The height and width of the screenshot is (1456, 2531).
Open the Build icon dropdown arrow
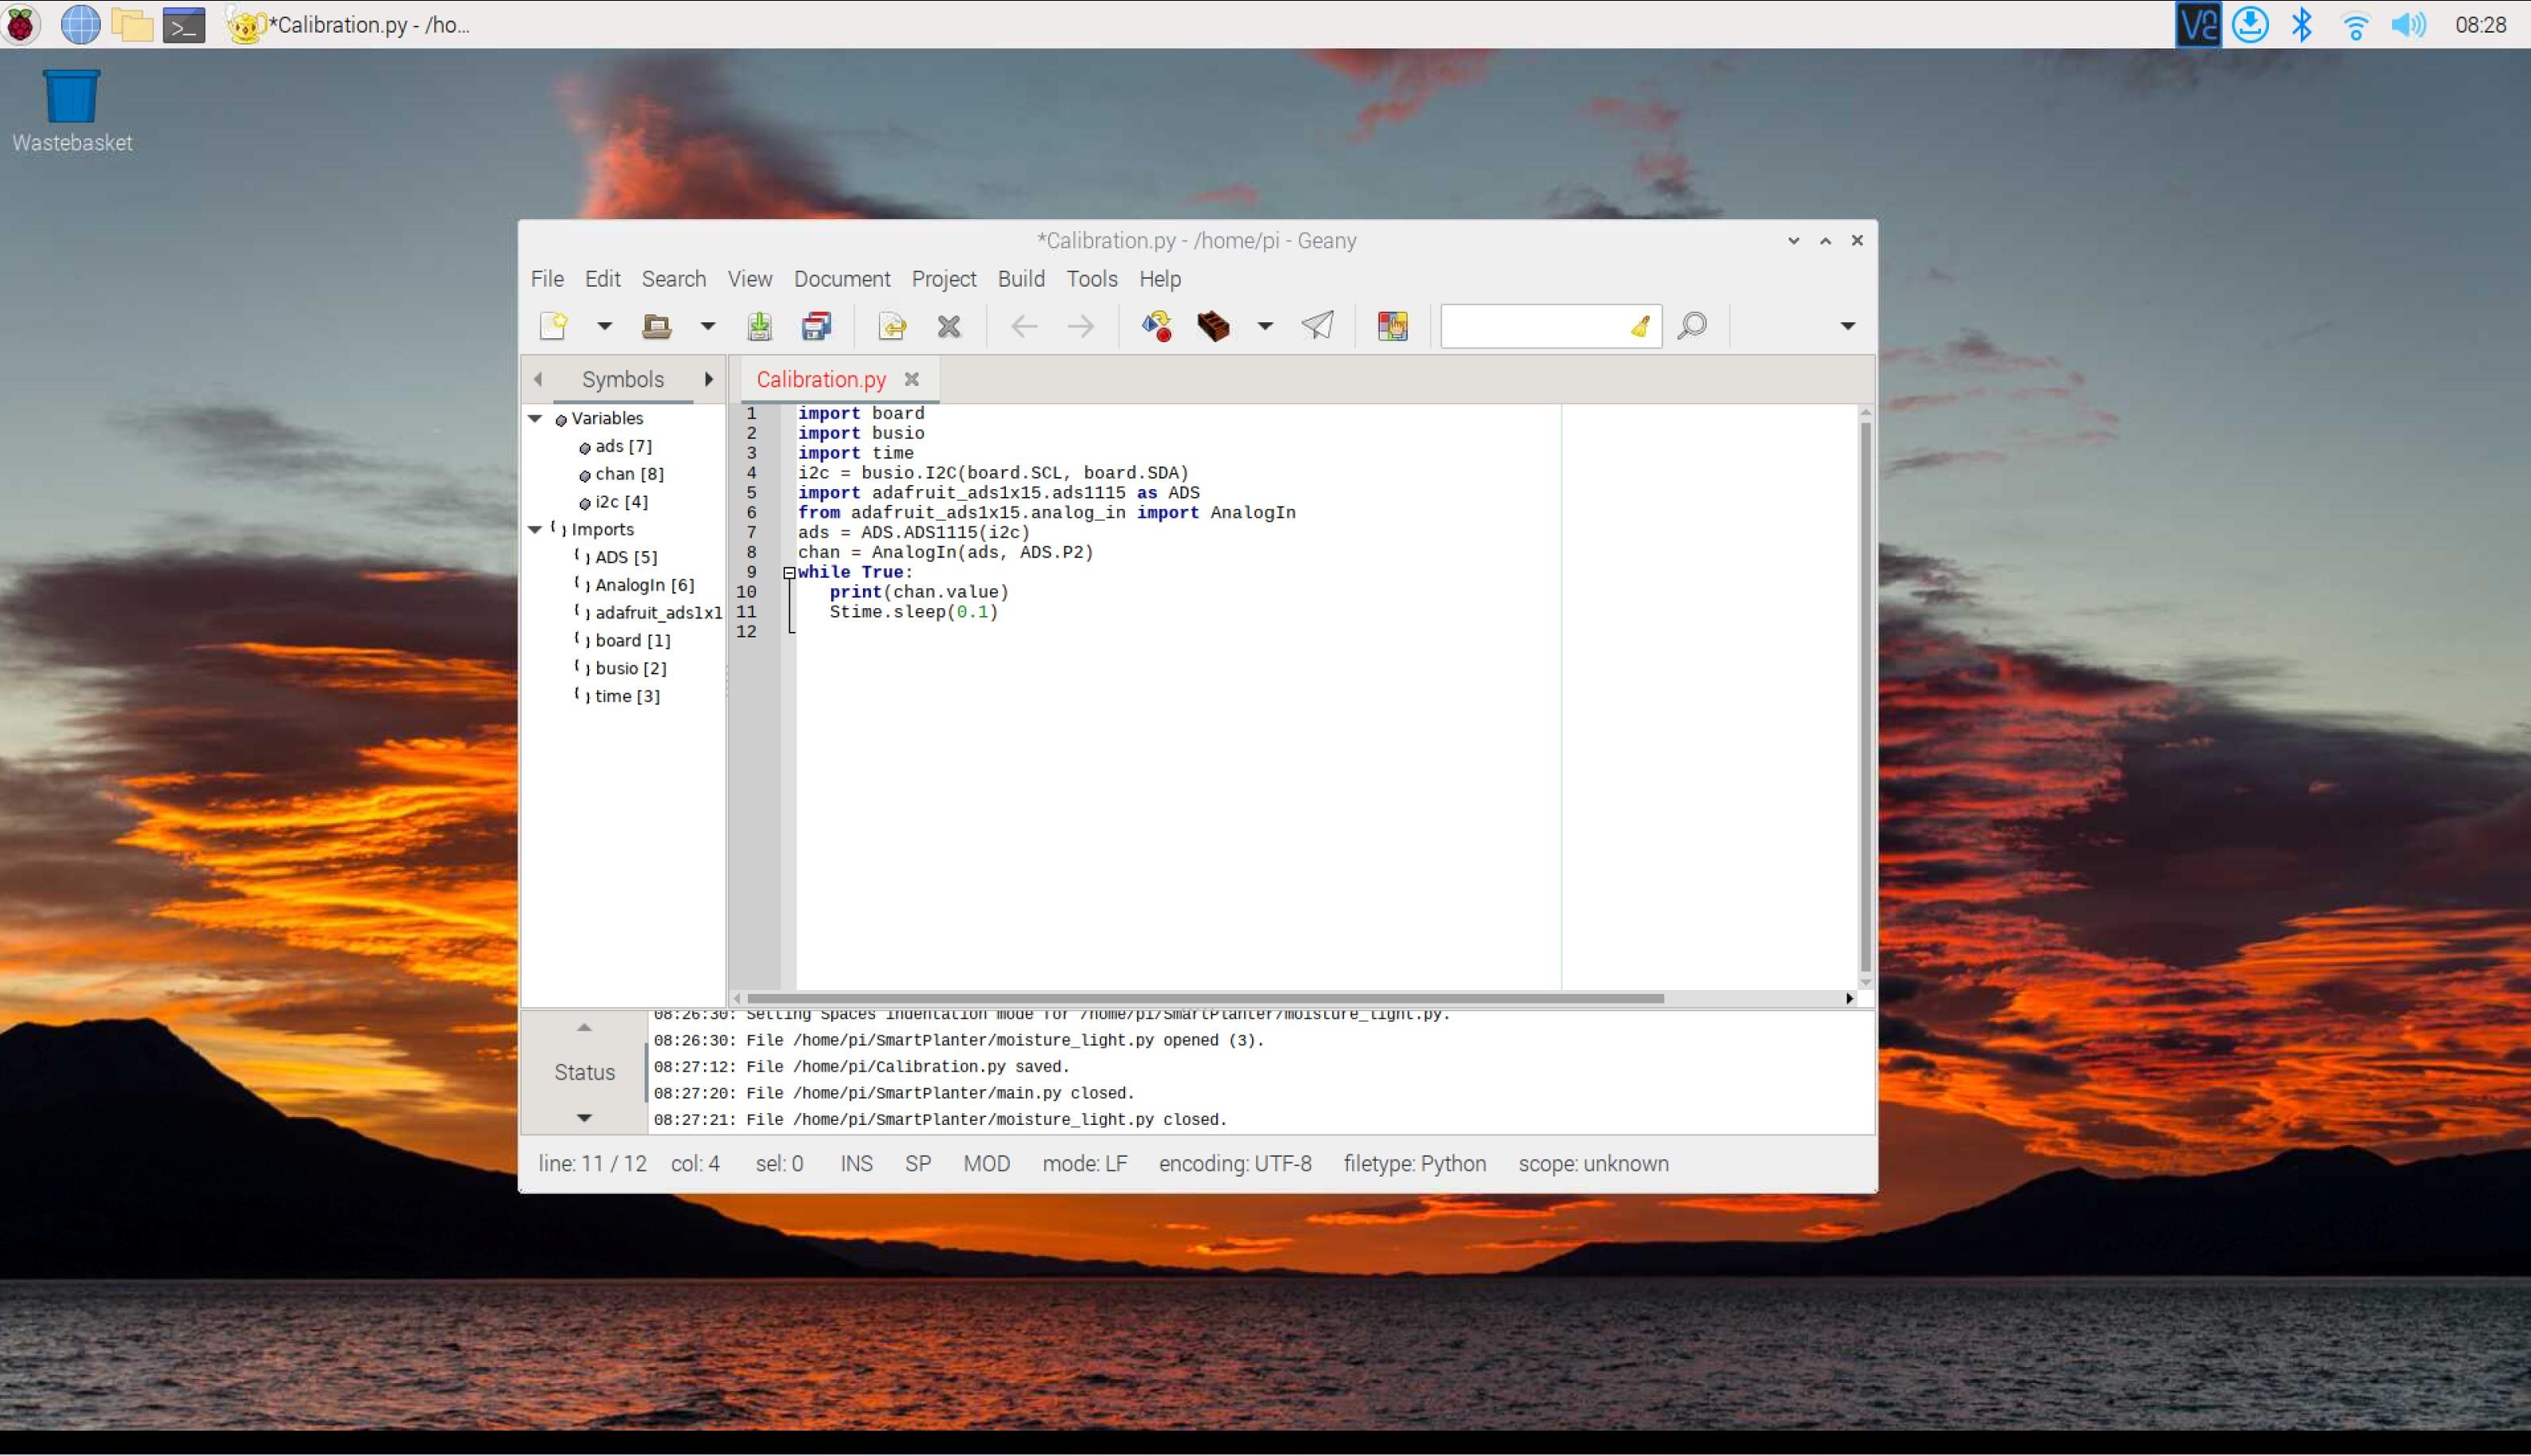point(1265,326)
